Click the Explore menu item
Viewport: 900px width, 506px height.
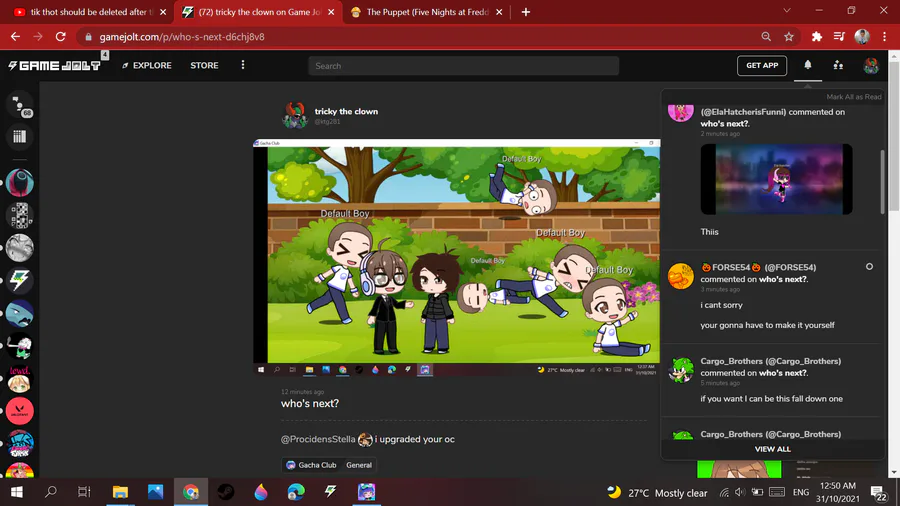[x=147, y=65]
